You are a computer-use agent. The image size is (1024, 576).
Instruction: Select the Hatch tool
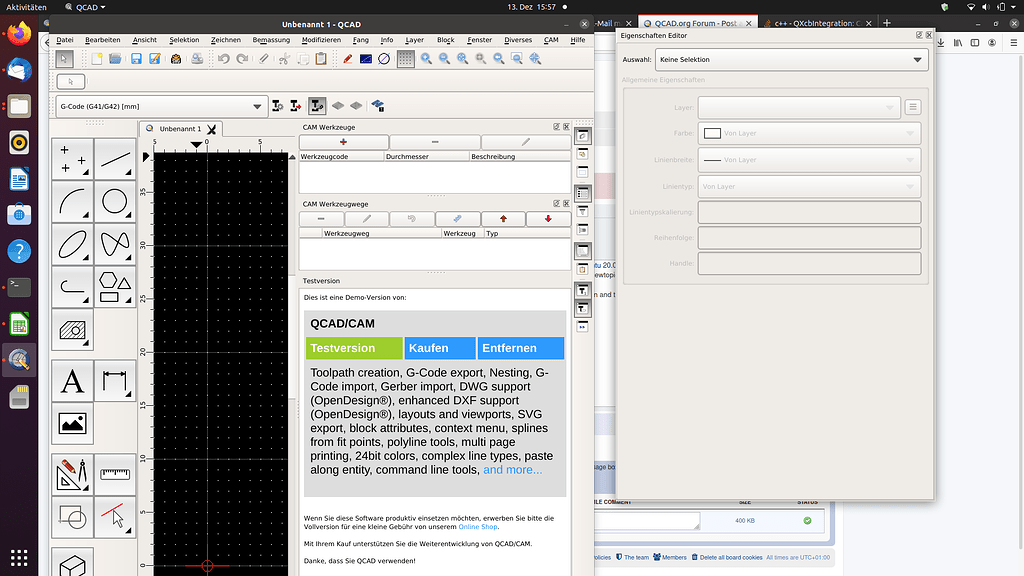click(72, 330)
